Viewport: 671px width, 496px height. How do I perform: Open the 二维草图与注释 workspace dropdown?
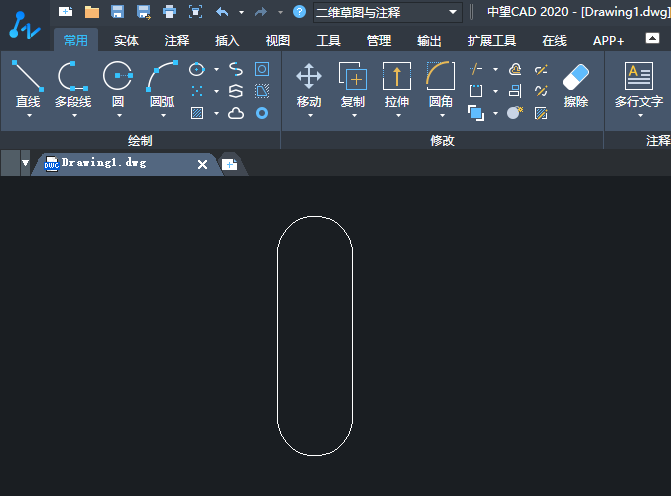tap(388, 12)
